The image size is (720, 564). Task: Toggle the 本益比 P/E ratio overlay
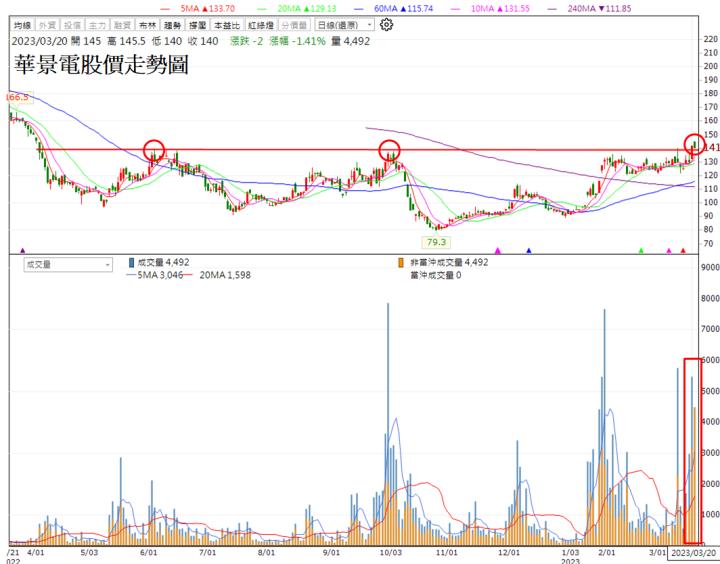click(227, 25)
